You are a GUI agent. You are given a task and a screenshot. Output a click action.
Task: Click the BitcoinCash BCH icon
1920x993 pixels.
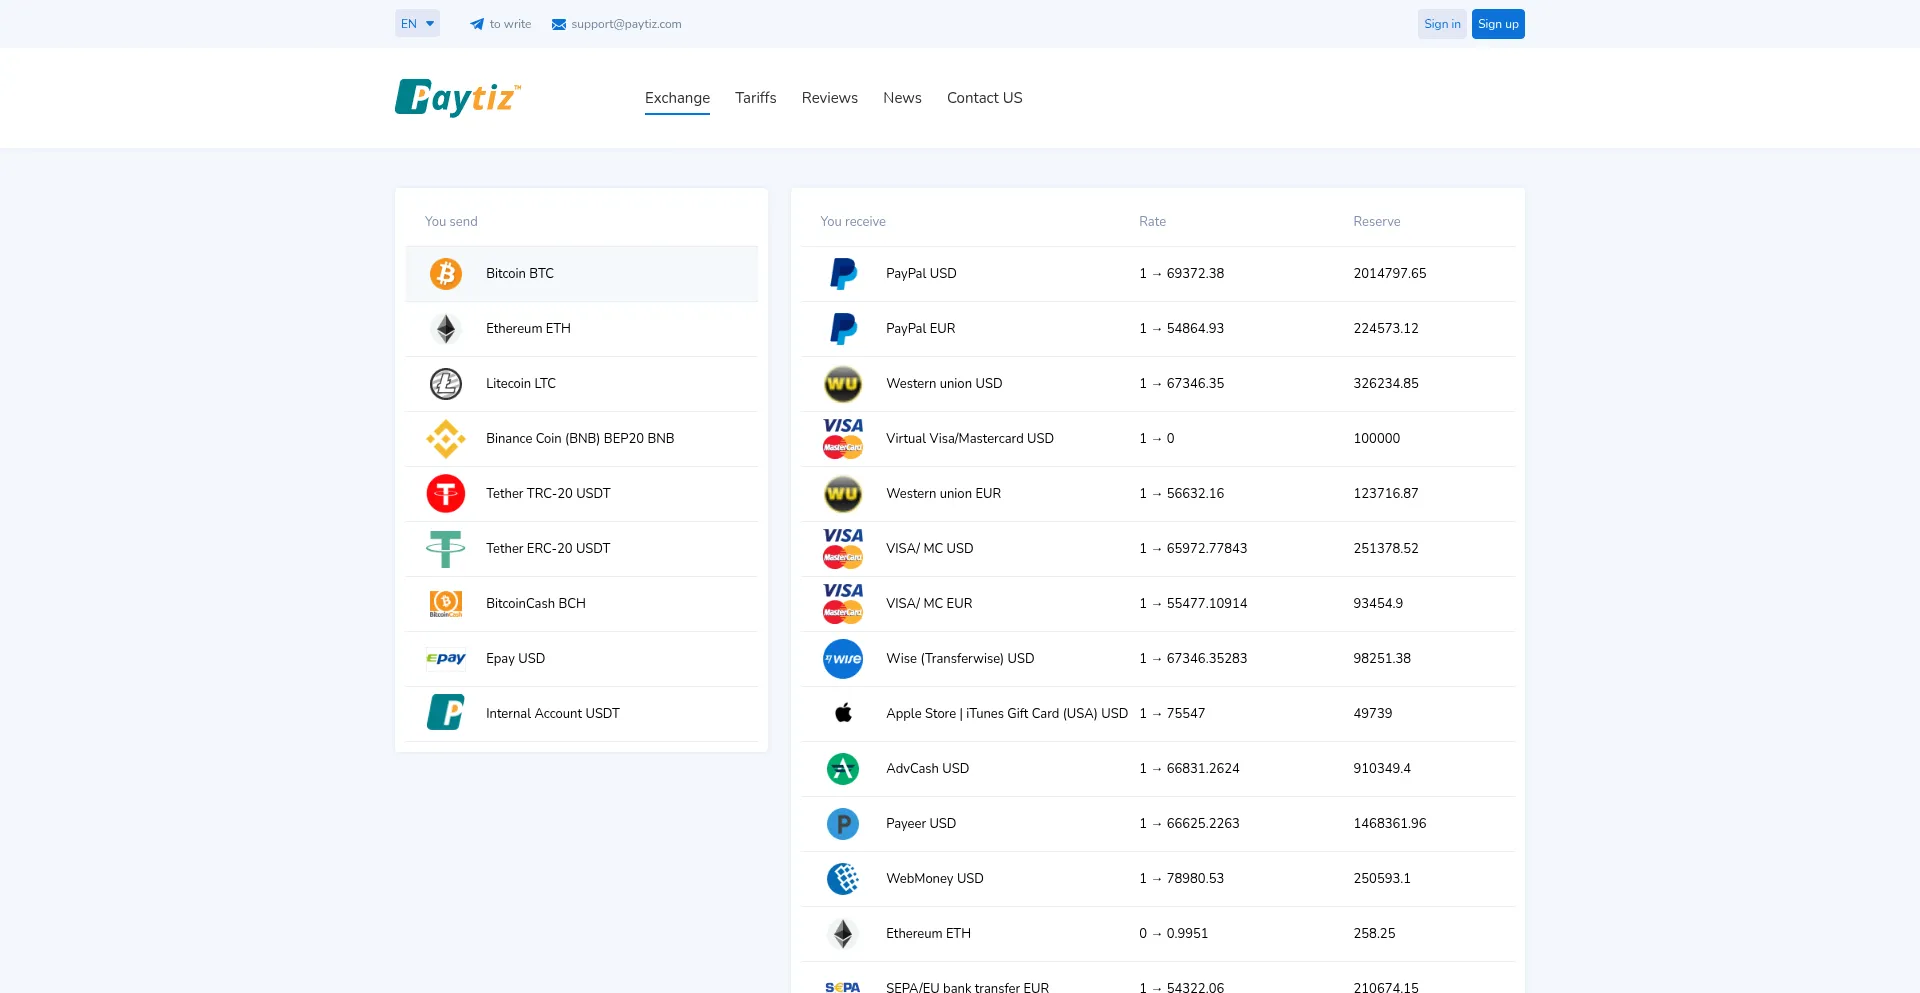446,604
